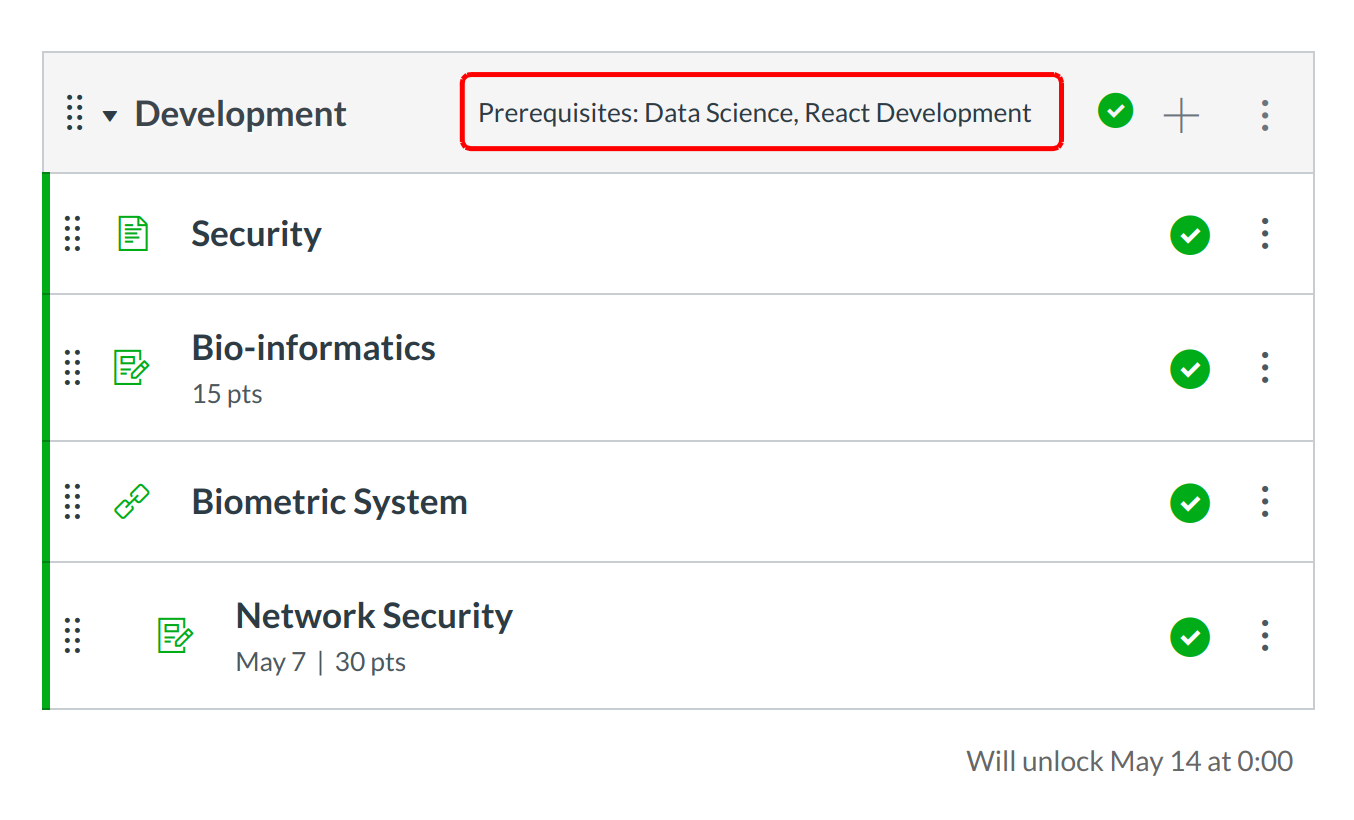The height and width of the screenshot is (820, 1354).
Task: Open options menu for Network Security
Action: (1265, 636)
